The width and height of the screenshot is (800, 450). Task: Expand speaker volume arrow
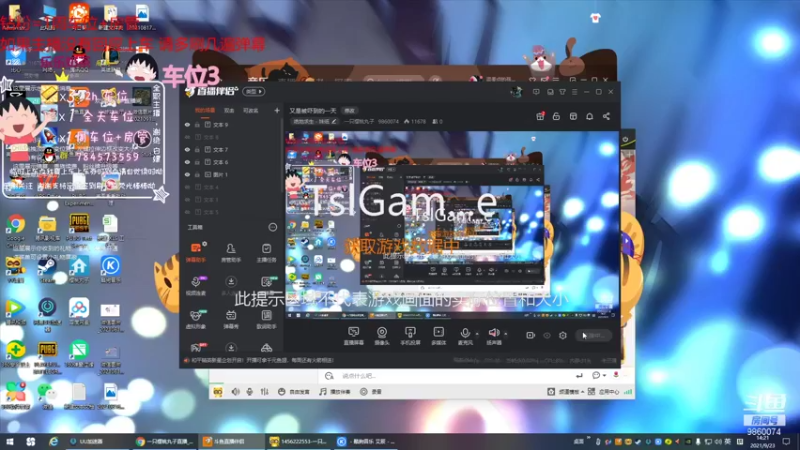coord(506,334)
